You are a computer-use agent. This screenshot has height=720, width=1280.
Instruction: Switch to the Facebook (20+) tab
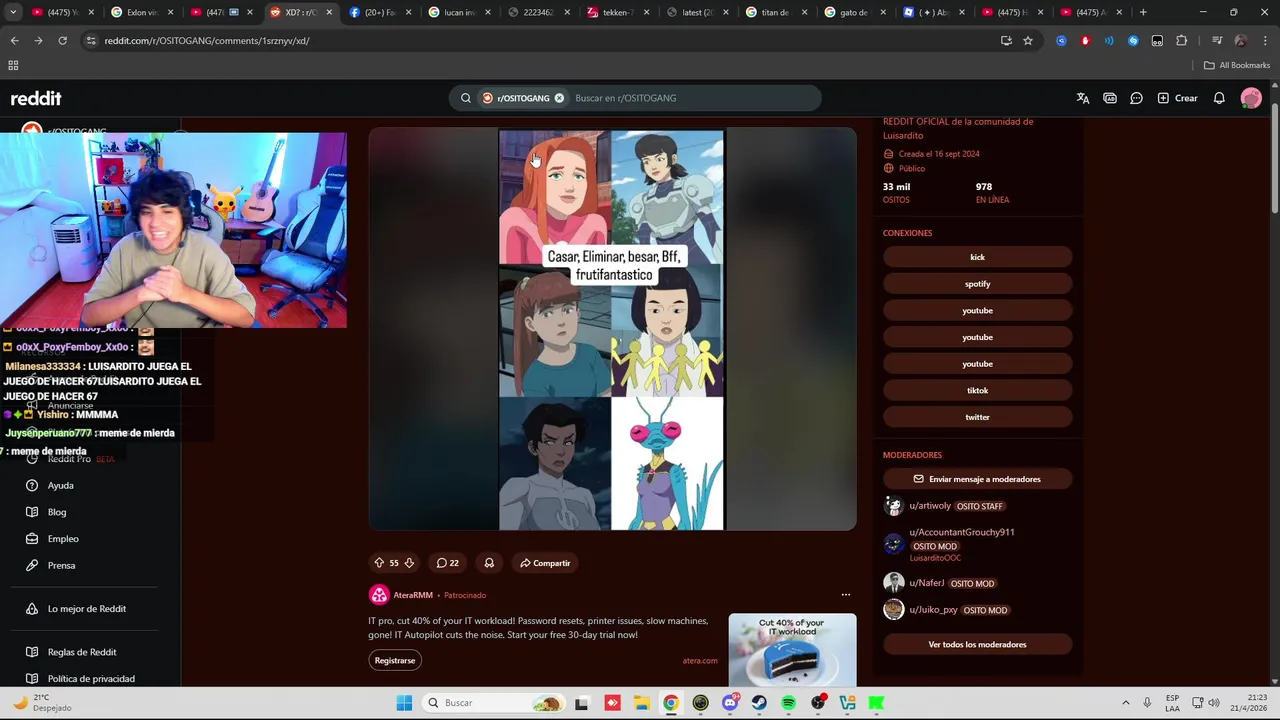[x=381, y=12]
